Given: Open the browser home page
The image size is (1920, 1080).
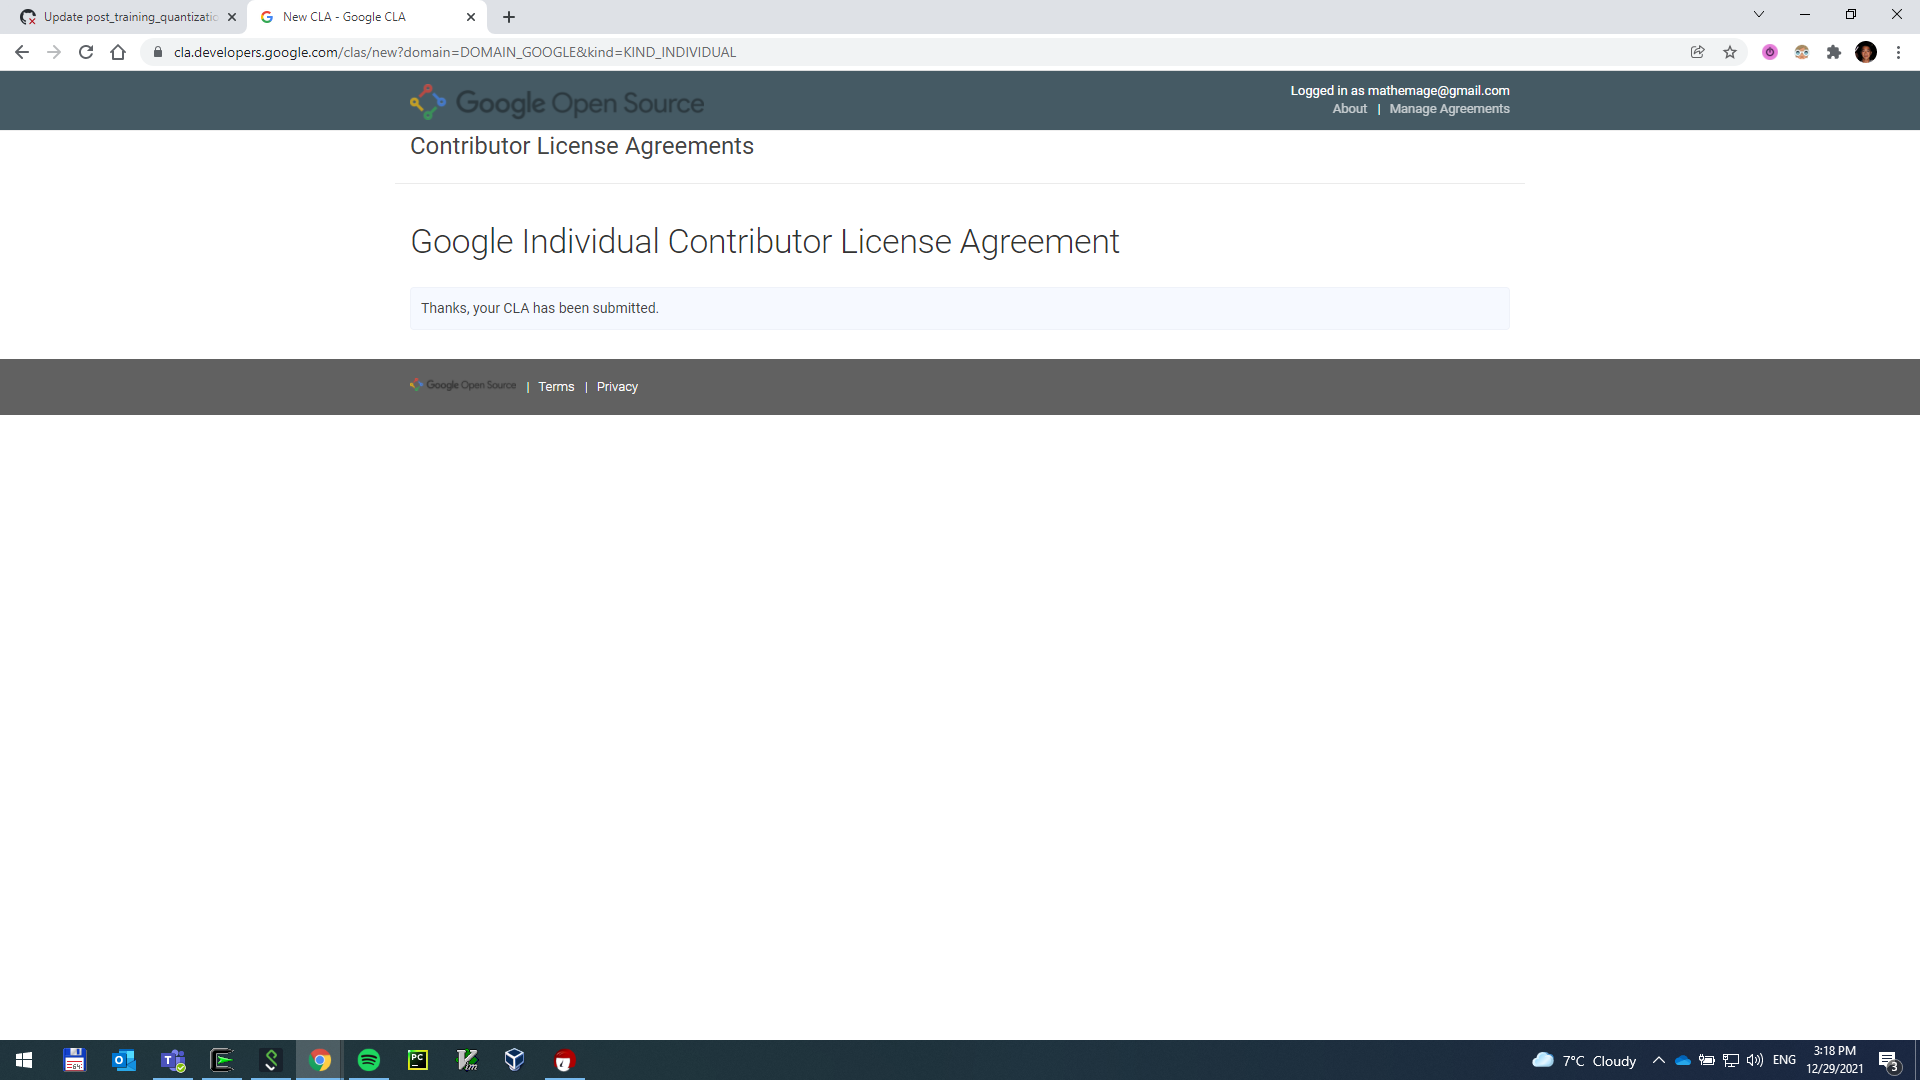Looking at the screenshot, I should coord(118,52).
